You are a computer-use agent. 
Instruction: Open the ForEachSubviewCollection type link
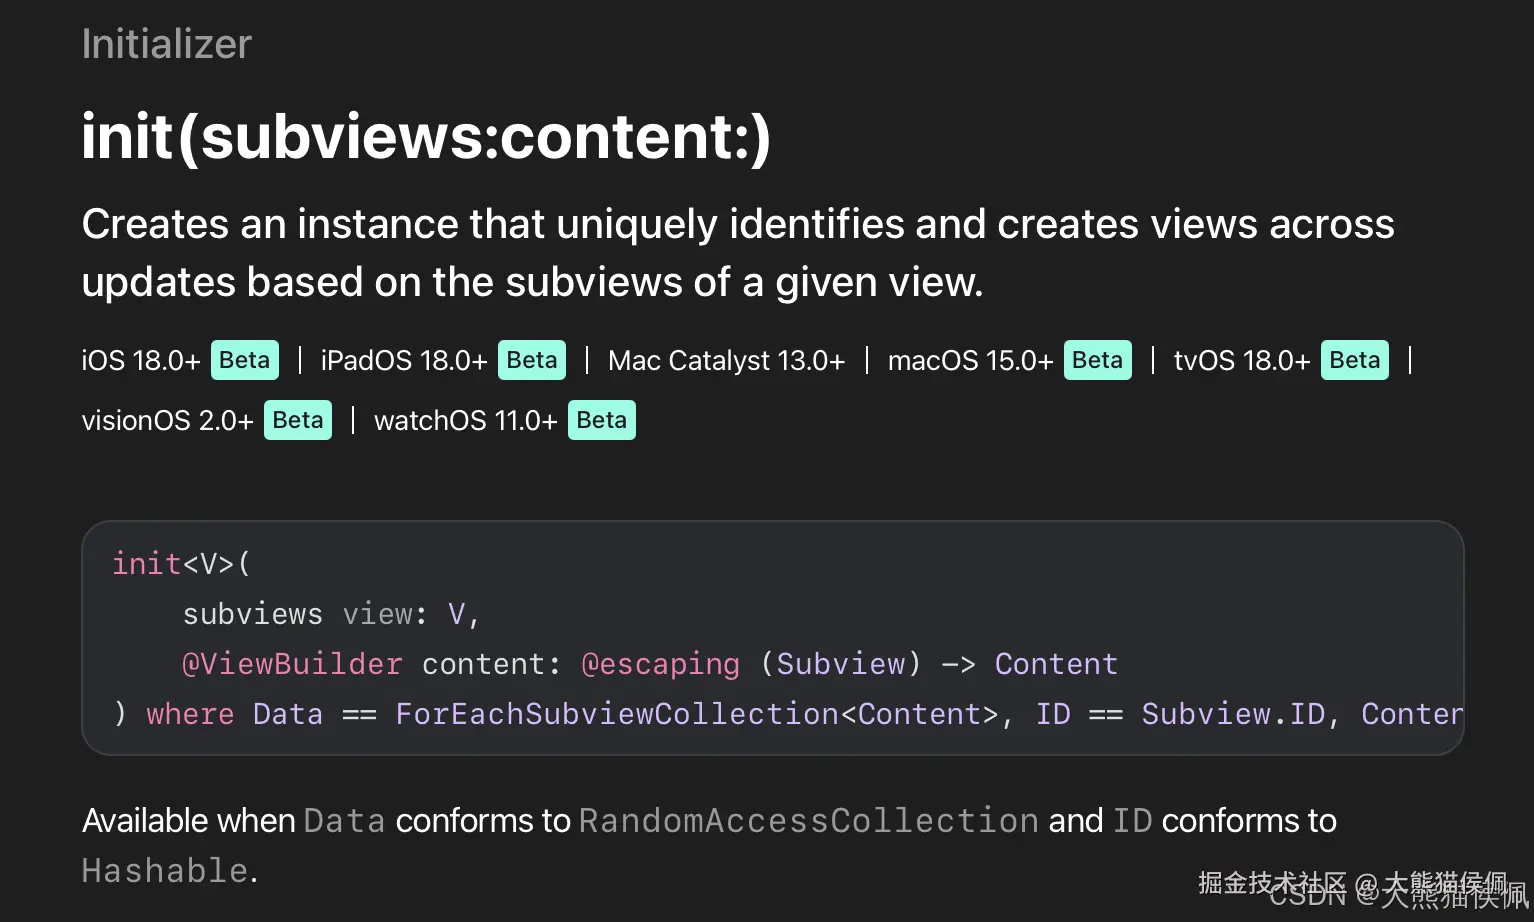pos(617,714)
